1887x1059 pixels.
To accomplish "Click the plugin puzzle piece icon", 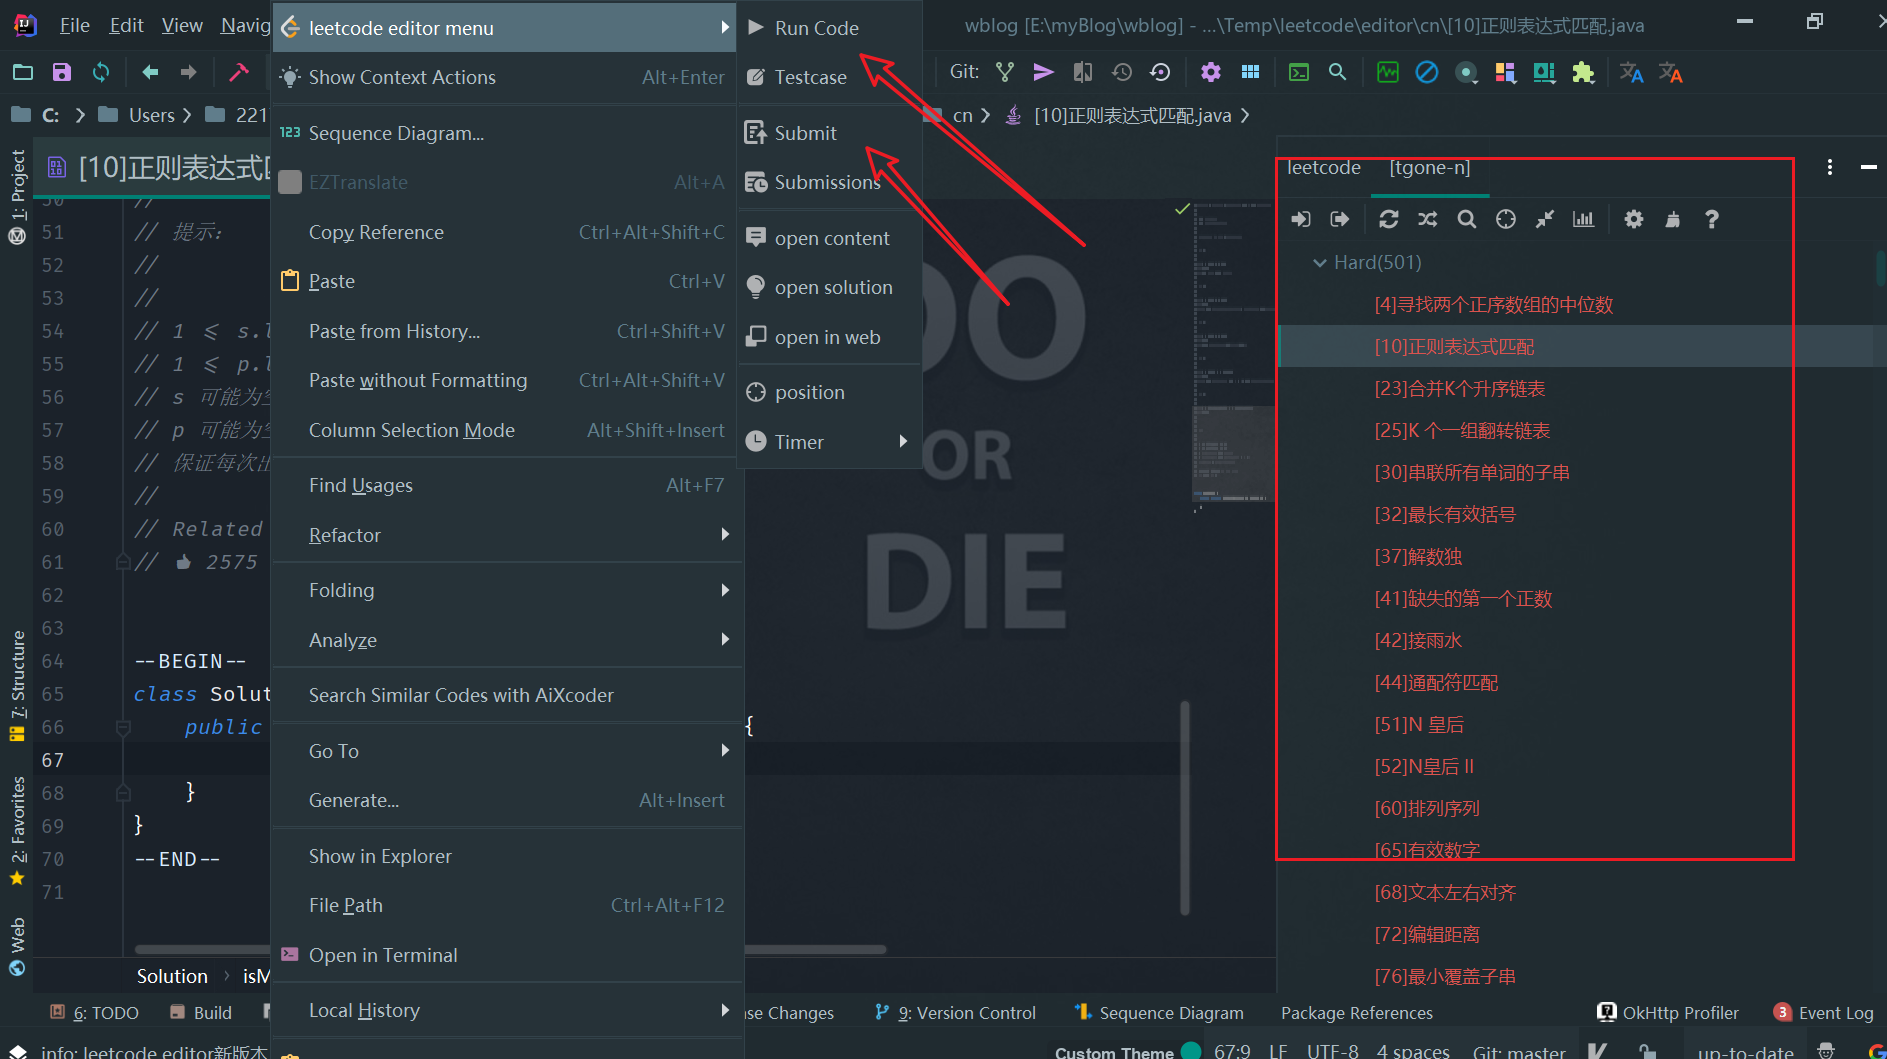I will pos(1584,72).
